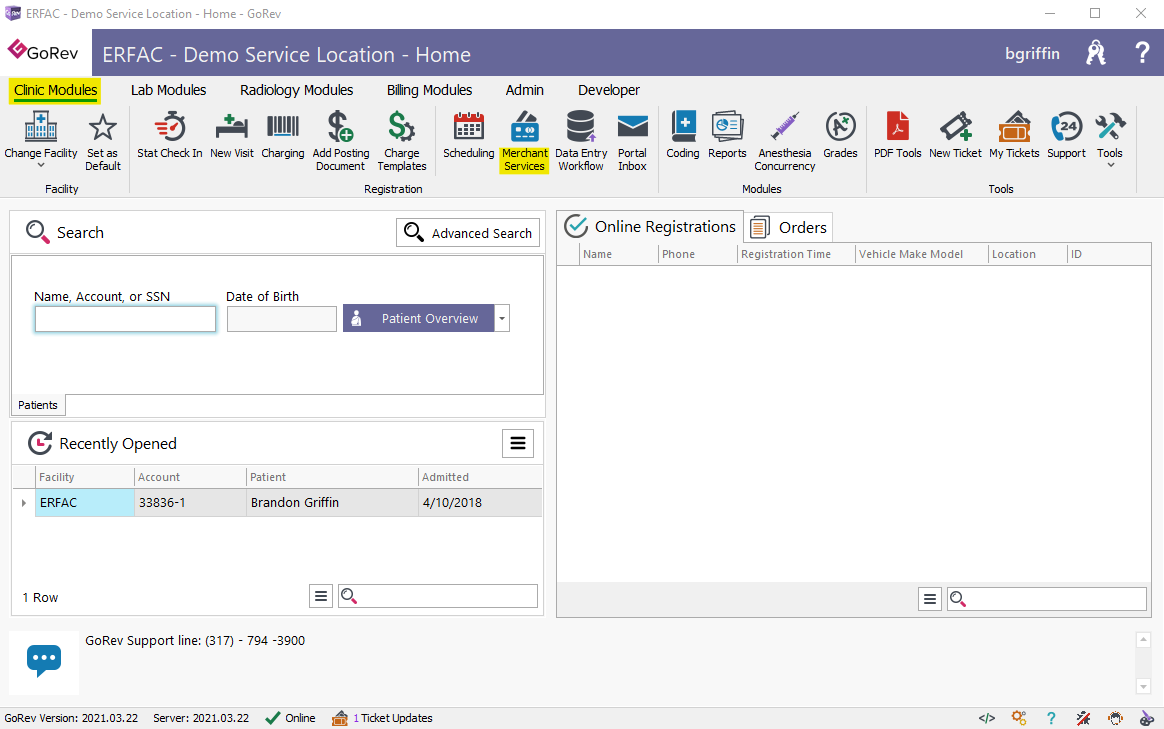Click the Online status indicator
1164x729 pixels.
pyautogui.click(x=291, y=718)
